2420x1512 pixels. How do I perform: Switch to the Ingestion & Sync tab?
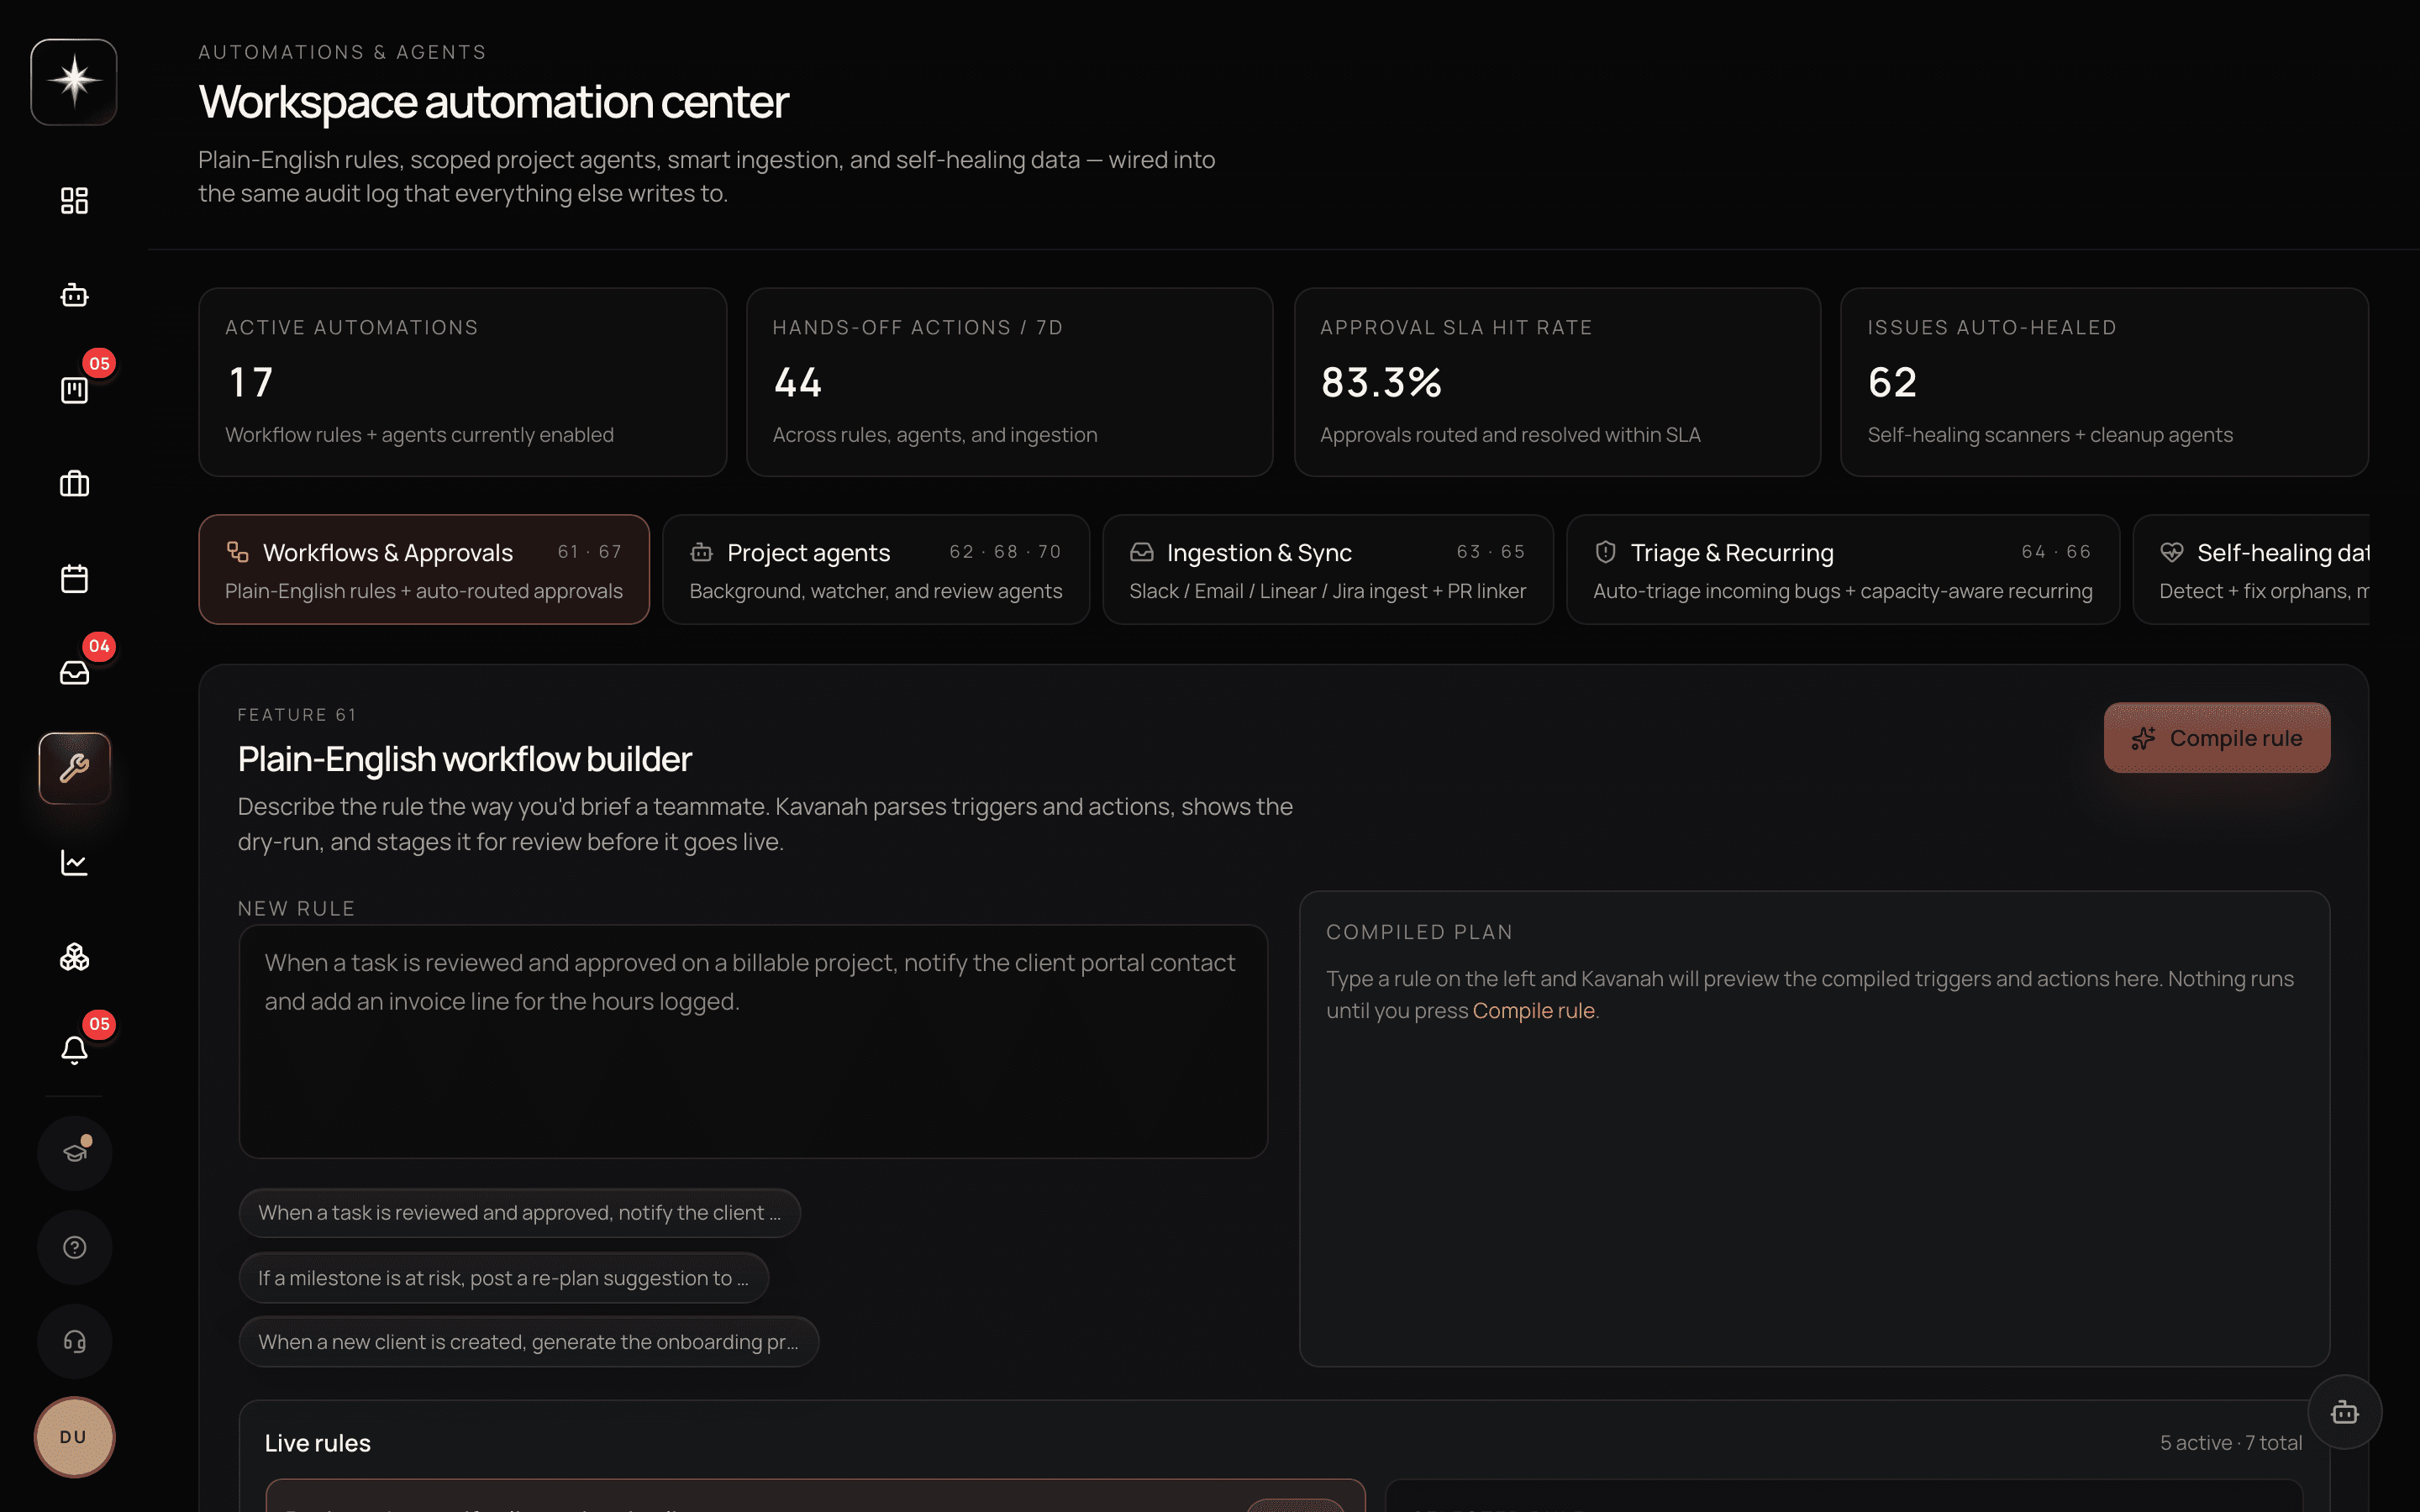[1328, 570]
